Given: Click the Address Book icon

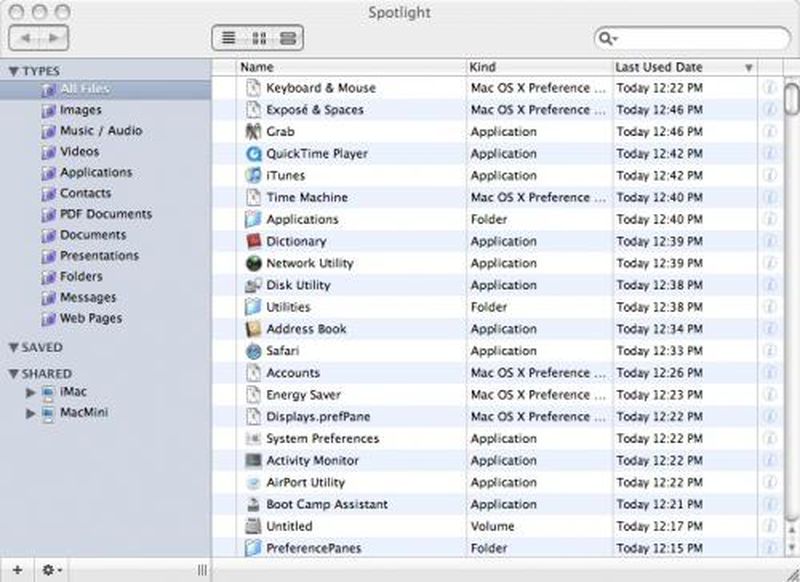Looking at the screenshot, I should pyautogui.click(x=253, y=329).
